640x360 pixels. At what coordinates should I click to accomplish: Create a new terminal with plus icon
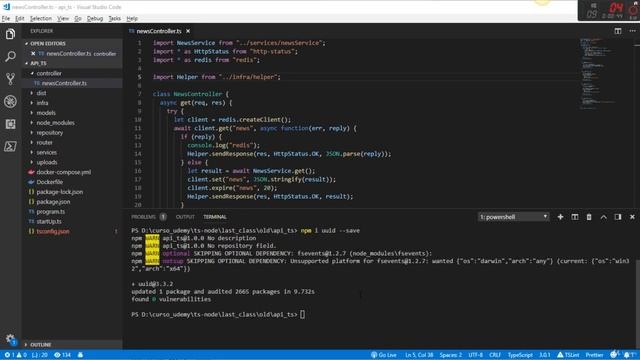(x=560, y=217)
